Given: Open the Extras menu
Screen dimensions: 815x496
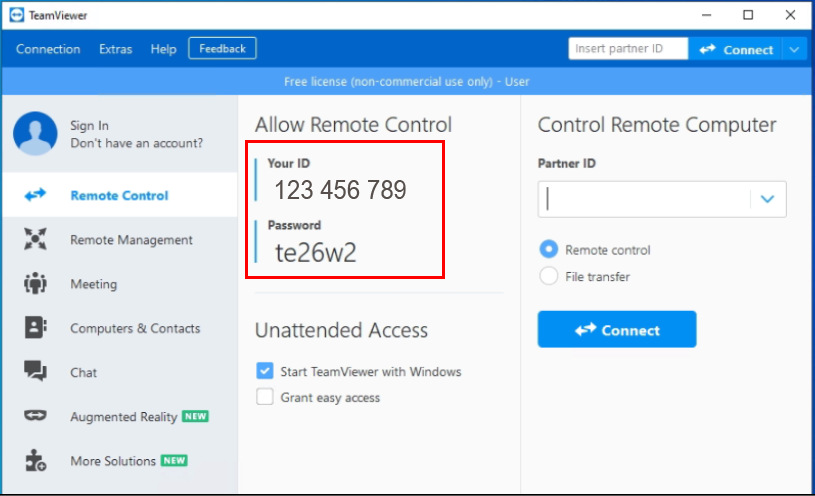Looking at the screenshot, I should click(x=115, y=49).
